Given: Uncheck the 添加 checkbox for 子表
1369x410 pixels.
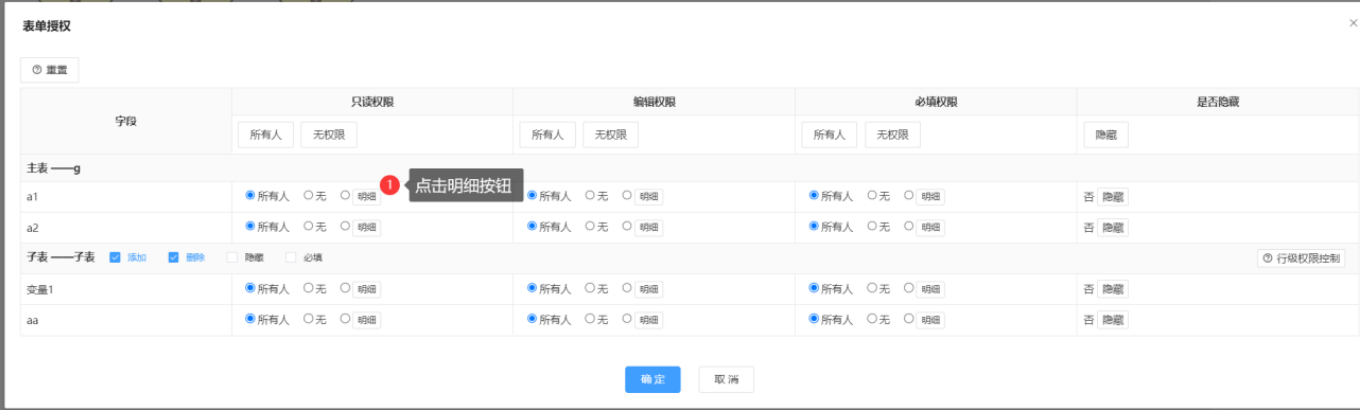Looking at the screenshot, I should click(x=115, y=258).
